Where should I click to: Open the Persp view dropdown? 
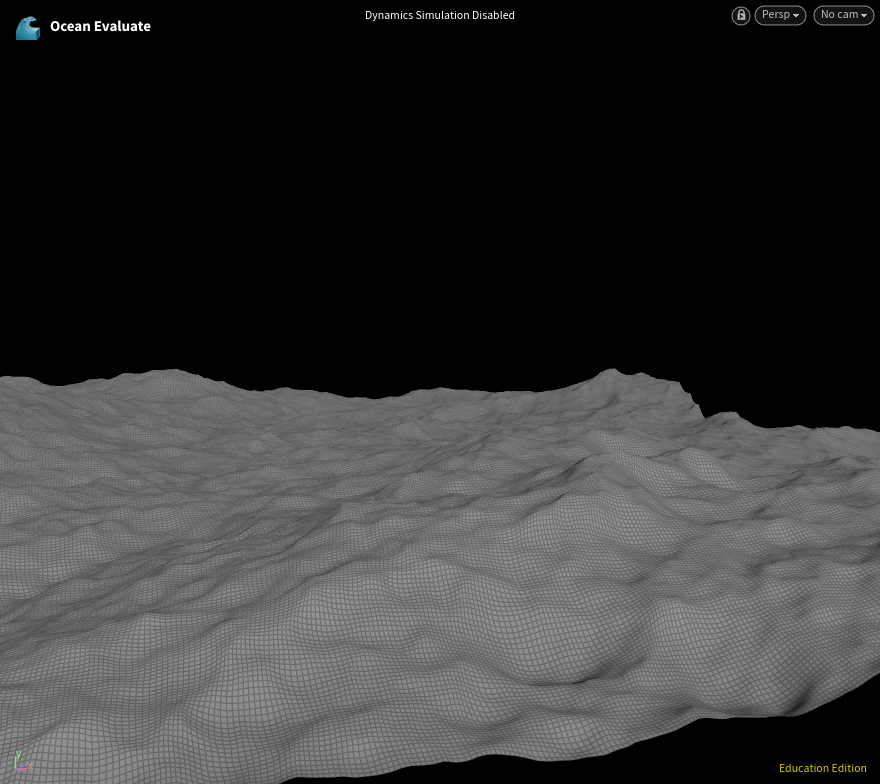780,15
